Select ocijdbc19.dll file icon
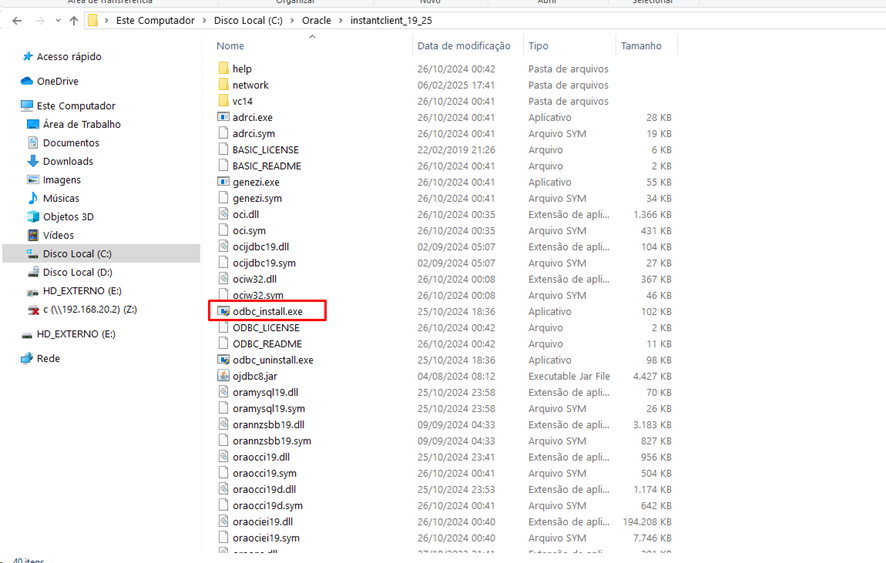This screenshot has width=886, height=563. click(x=223, y=246)
